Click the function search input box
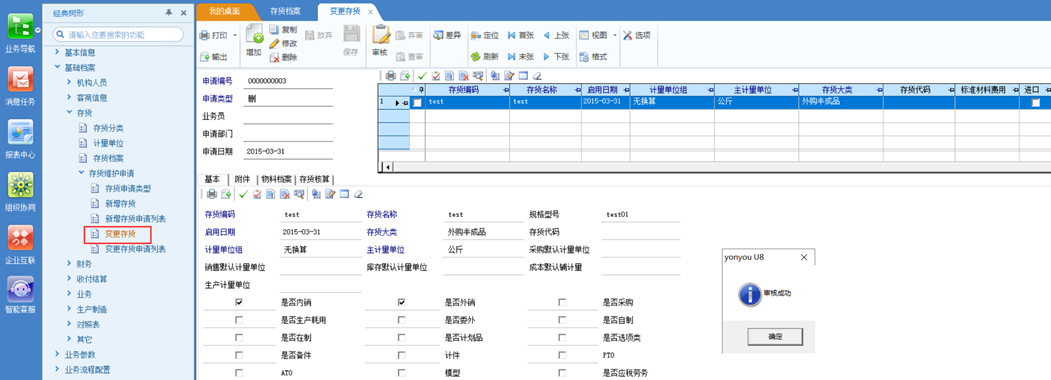 point(118,34)
